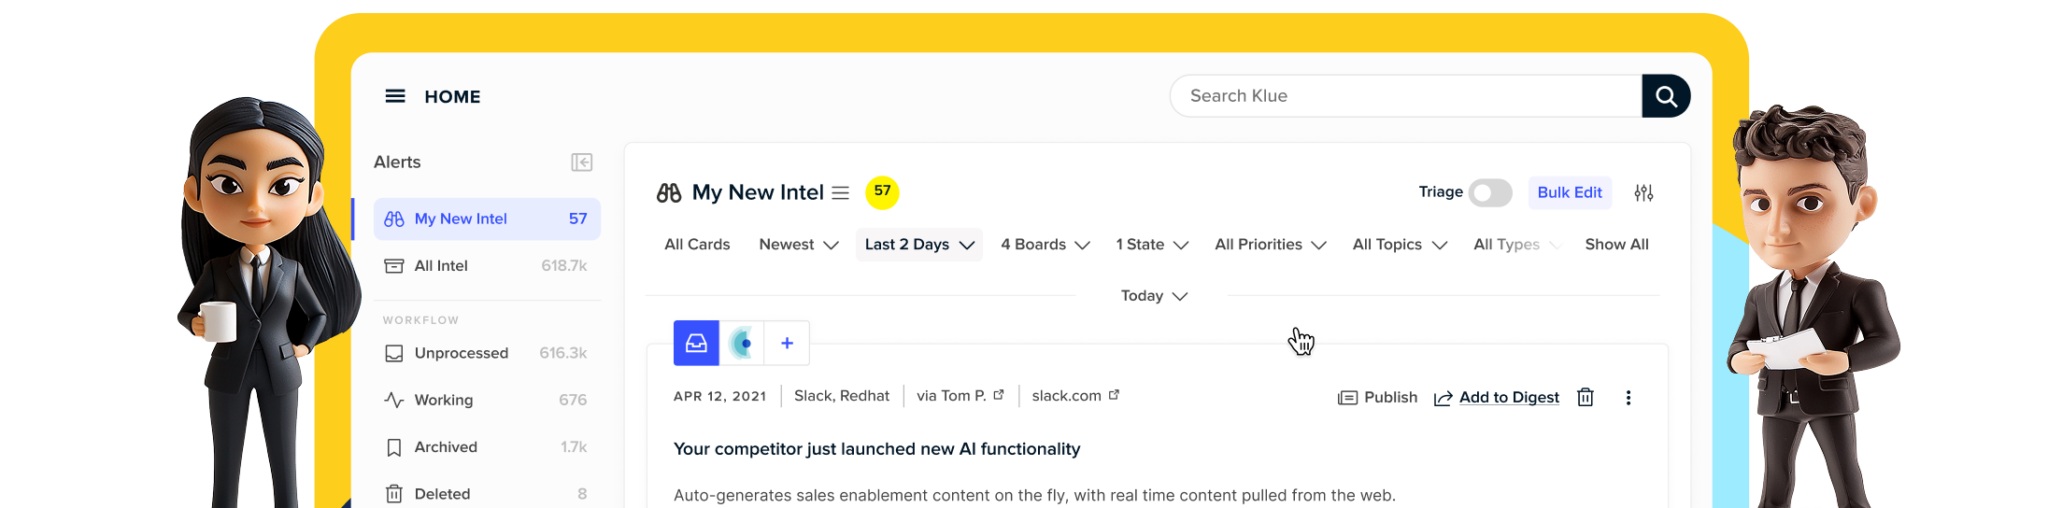The image size is (2048, 508).
Task: Click the plus icon to add board
Action: 787,343
